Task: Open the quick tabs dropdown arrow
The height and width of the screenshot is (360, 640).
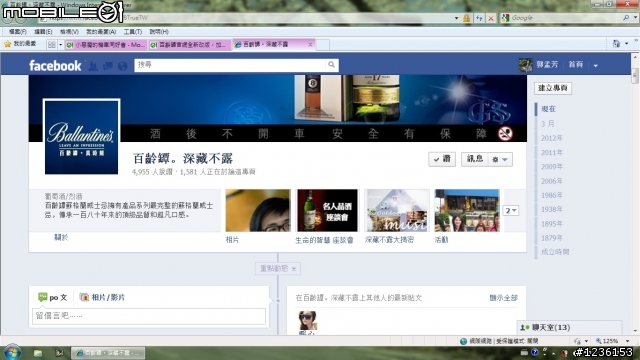Action: click(60, 44)
